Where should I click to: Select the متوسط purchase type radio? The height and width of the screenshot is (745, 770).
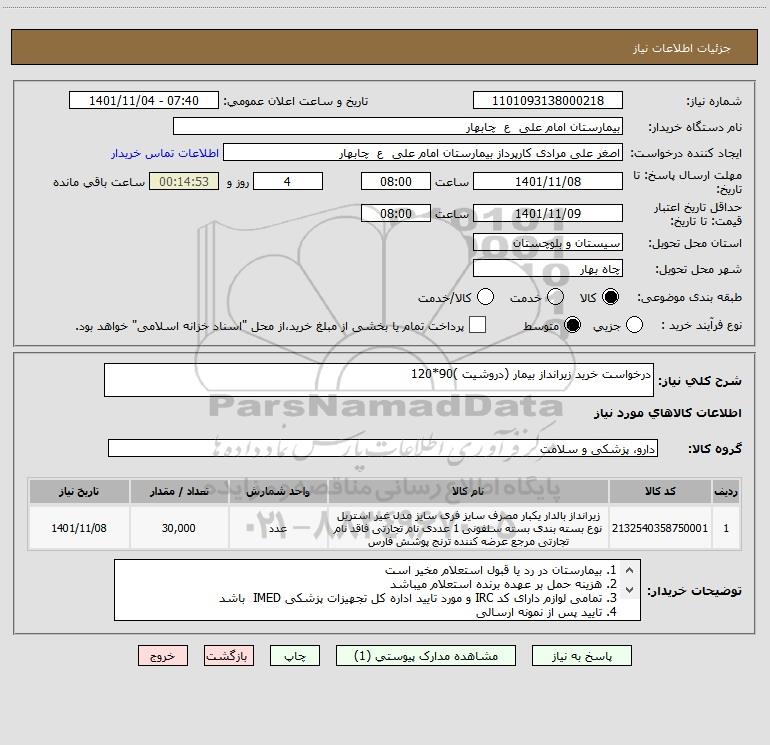(572, 325)
